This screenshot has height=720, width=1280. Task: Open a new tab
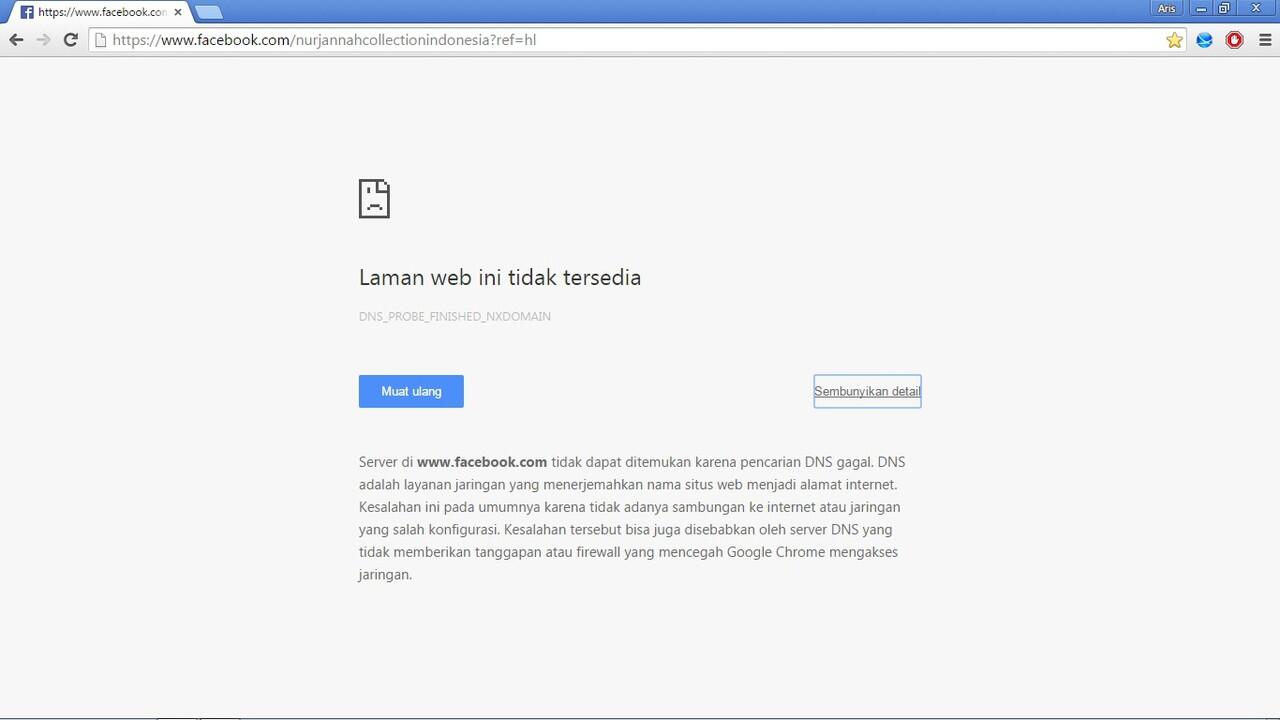click(x=209, y=13)
